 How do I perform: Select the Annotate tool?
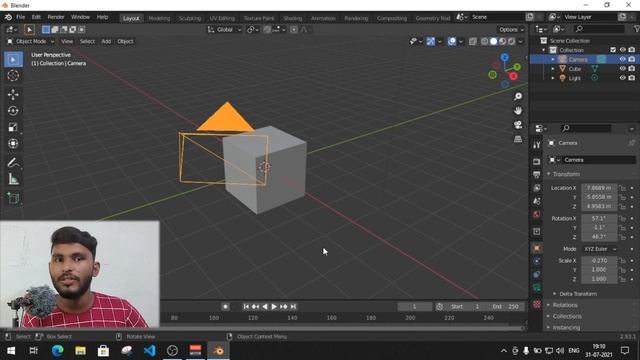pyautogui.click(x=13, y=163)
